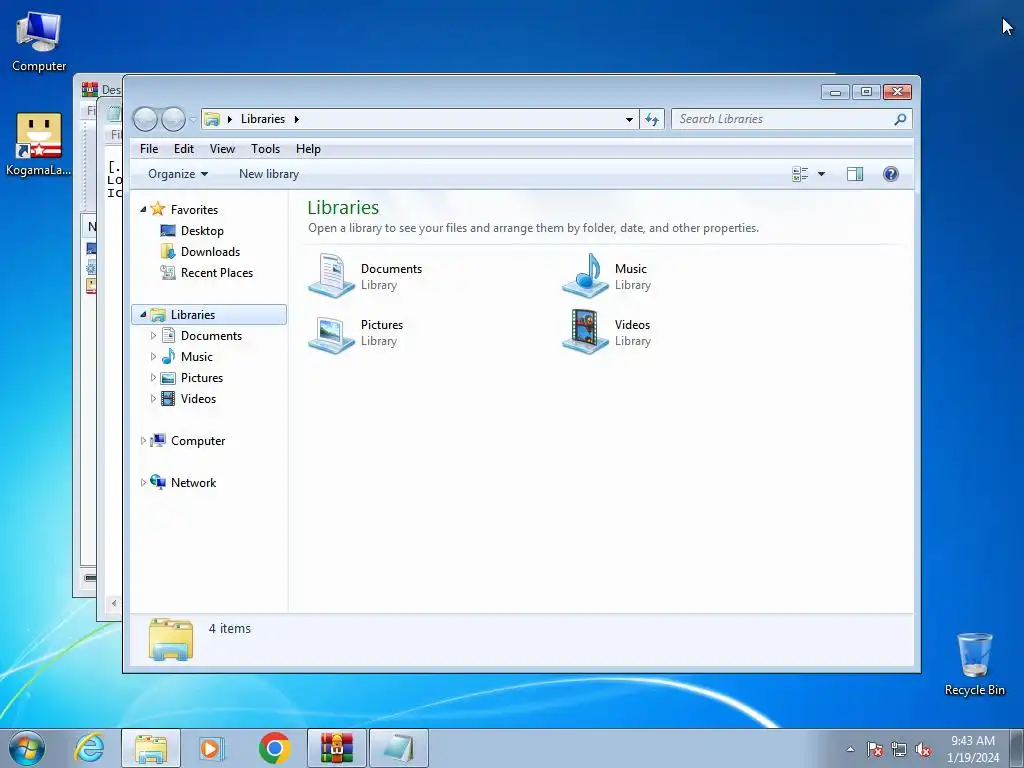Change your view using the view icon
The width and height of the screenshot is (1024, 768).
point(800,174)
